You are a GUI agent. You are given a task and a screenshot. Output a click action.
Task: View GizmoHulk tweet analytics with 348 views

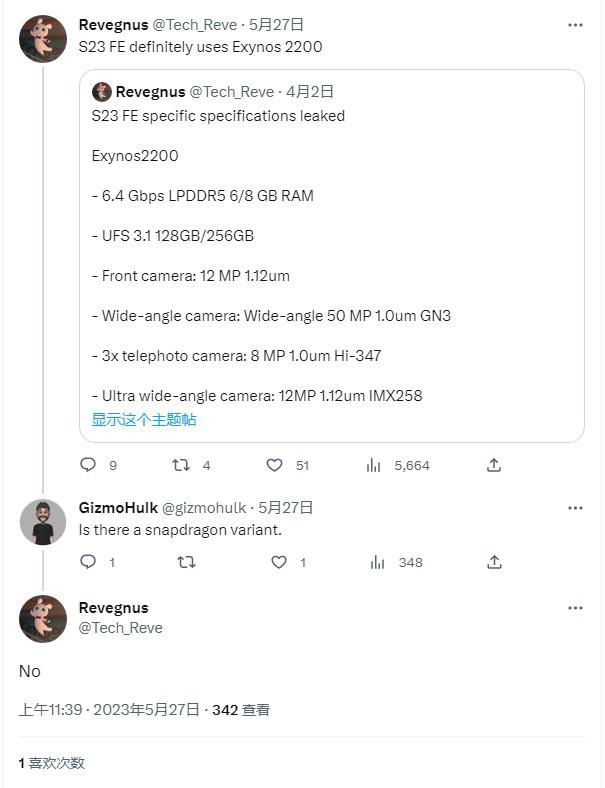[377, 562]
